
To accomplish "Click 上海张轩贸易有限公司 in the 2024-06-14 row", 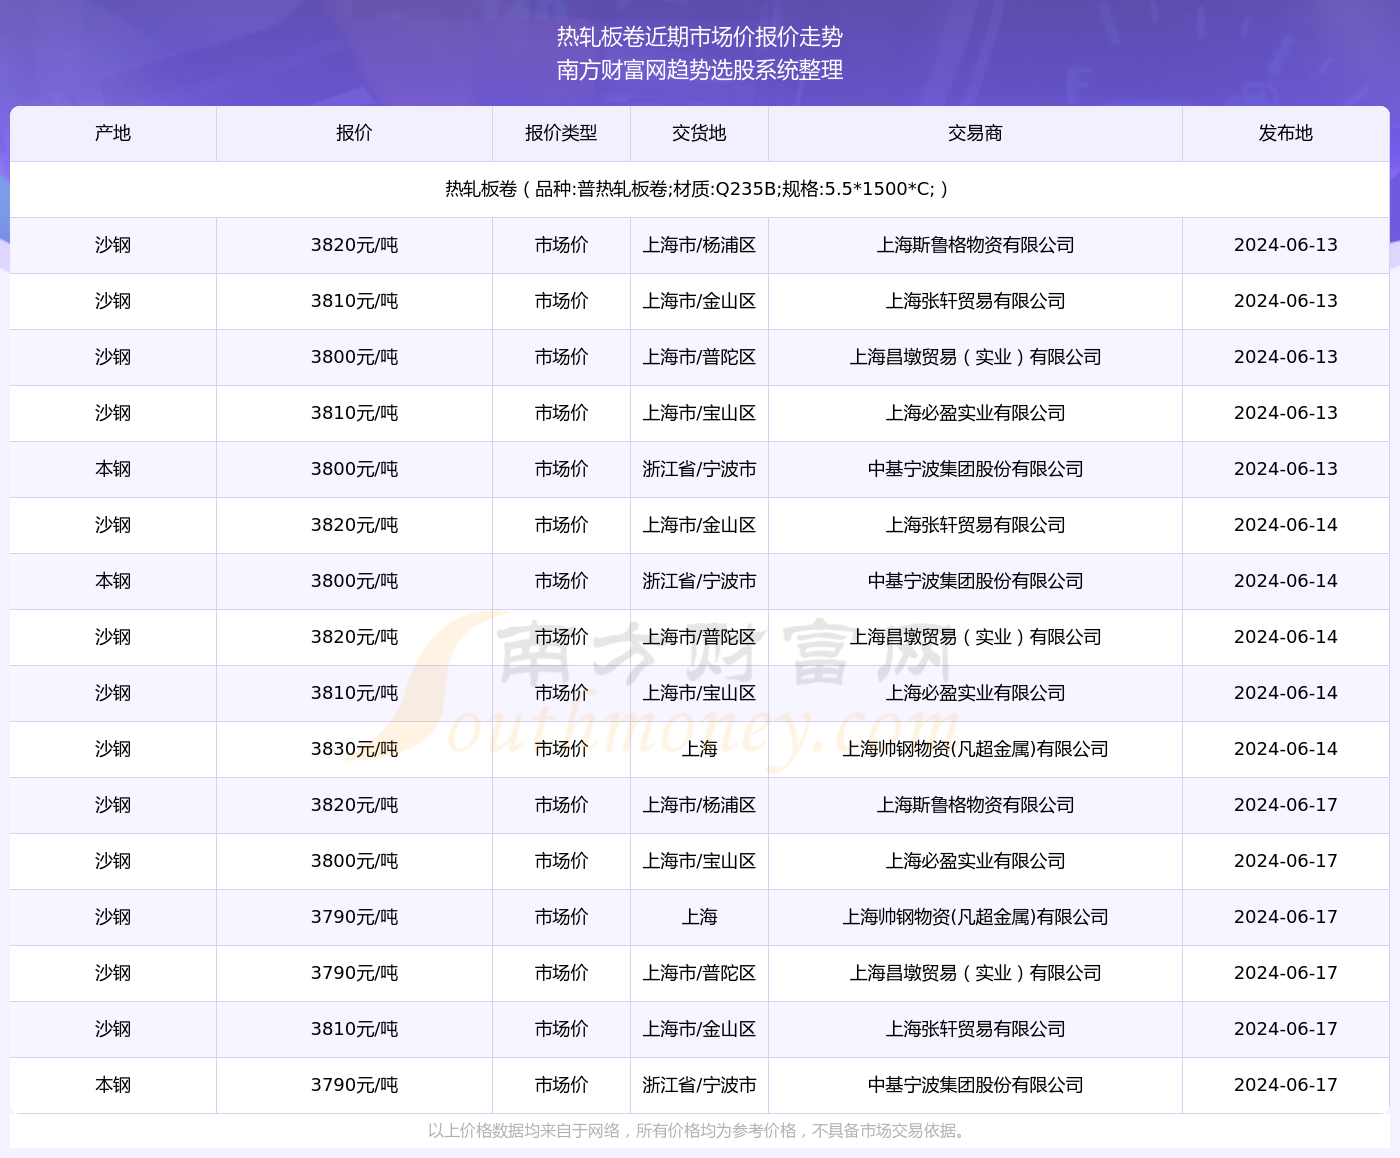I will tap(975, 525).
